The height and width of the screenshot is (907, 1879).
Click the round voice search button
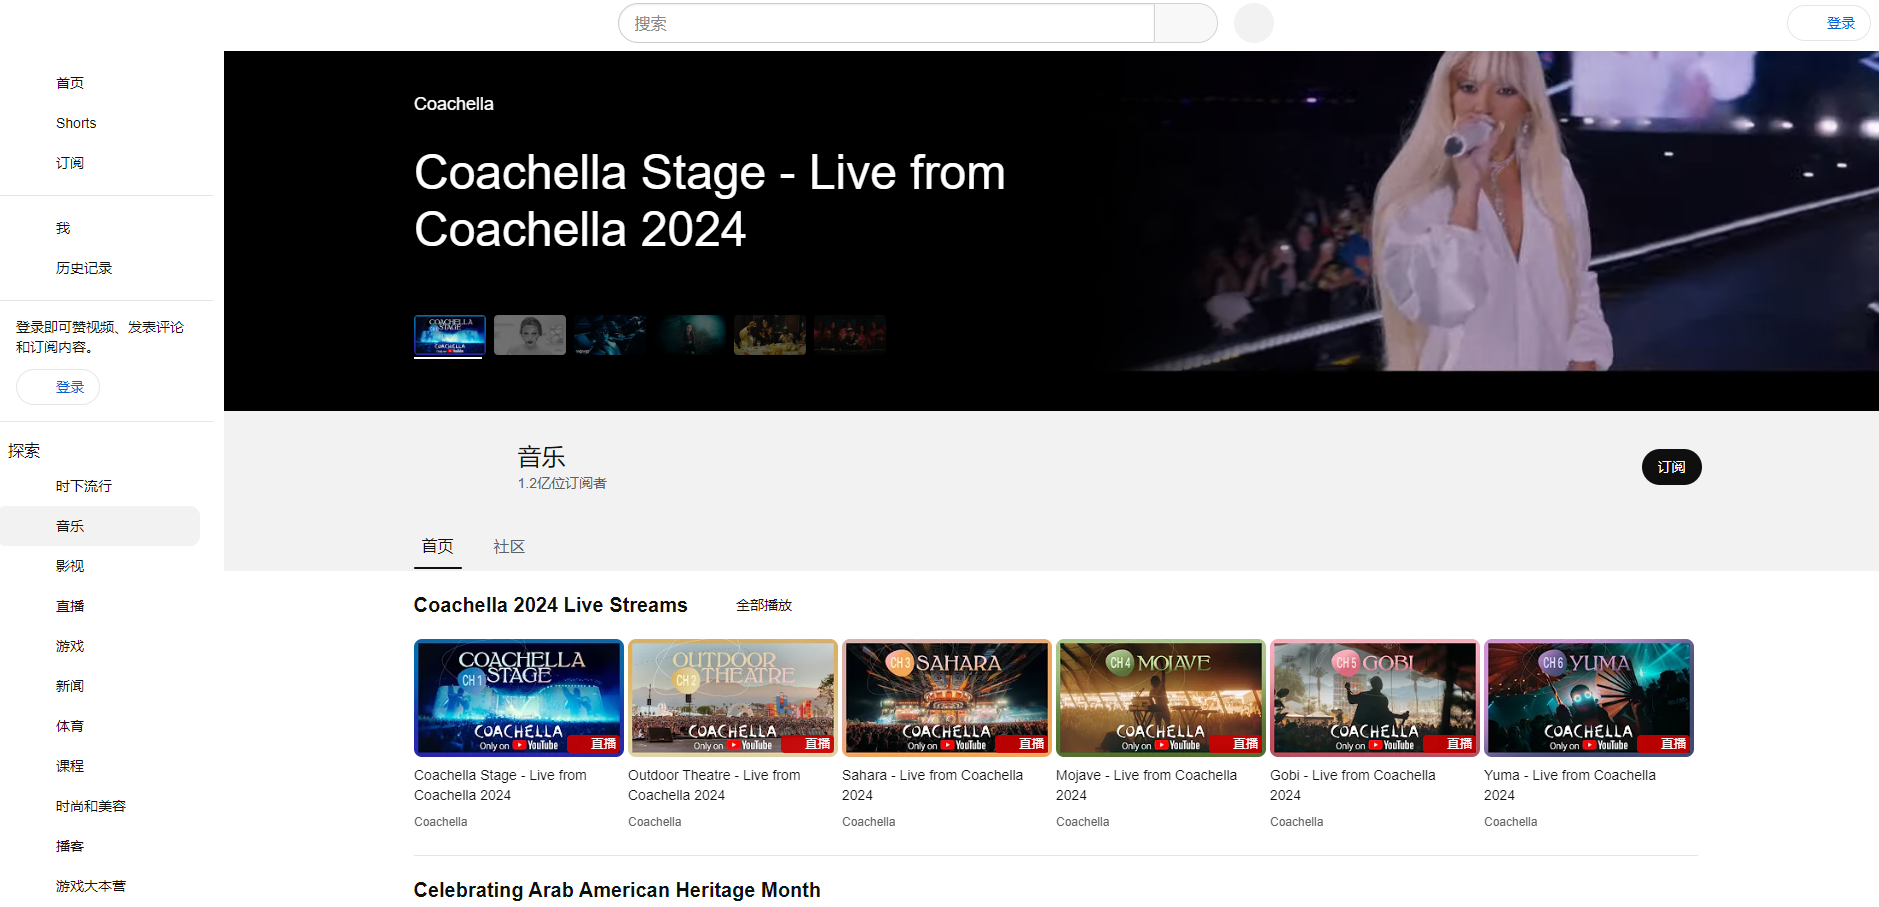1254,23
